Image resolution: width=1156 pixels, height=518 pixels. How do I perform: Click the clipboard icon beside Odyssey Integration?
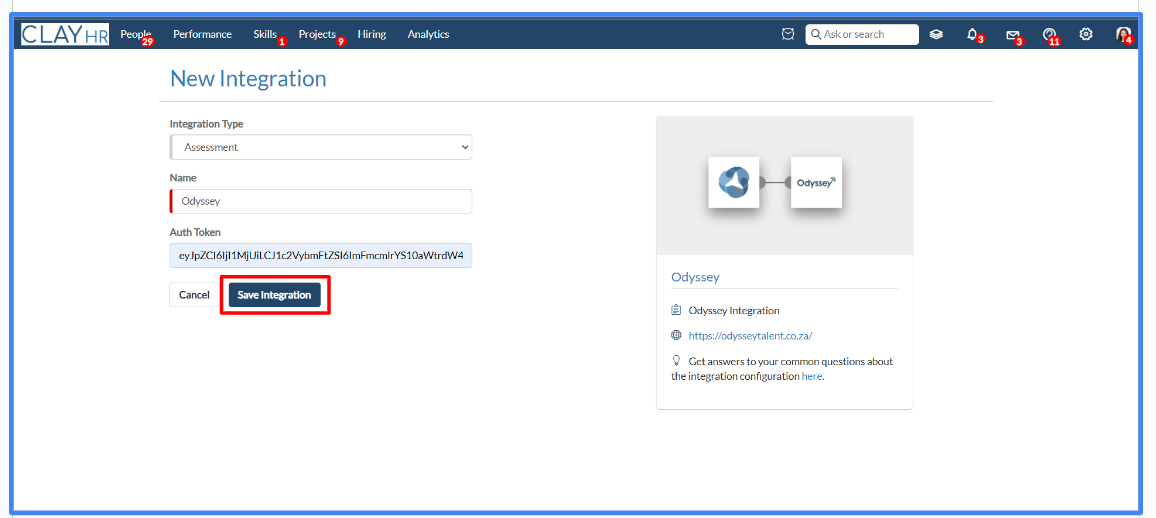(676, 310)
